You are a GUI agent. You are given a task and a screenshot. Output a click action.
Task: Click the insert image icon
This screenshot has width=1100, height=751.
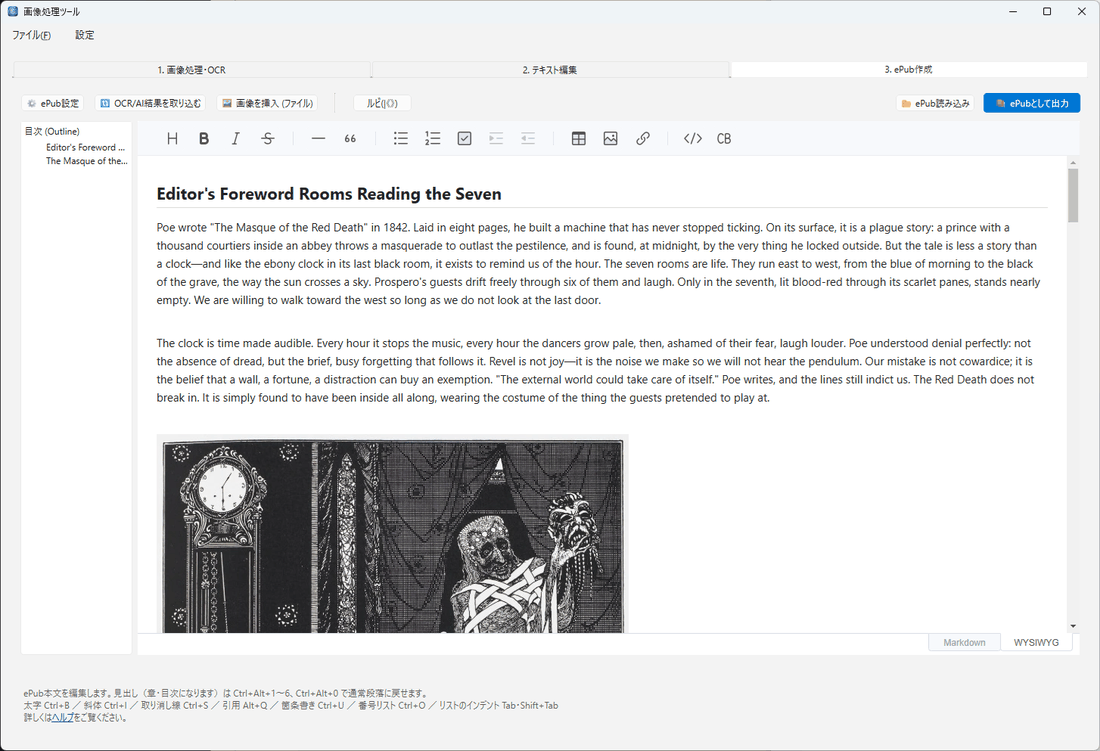[x=610, y=139]
